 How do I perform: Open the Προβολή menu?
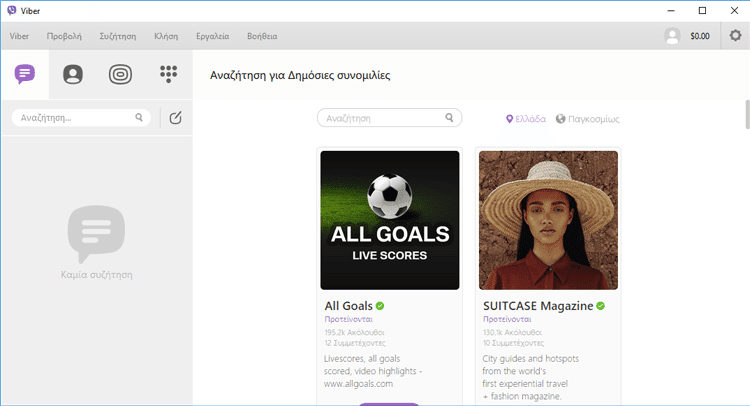[x=64, y=36]
